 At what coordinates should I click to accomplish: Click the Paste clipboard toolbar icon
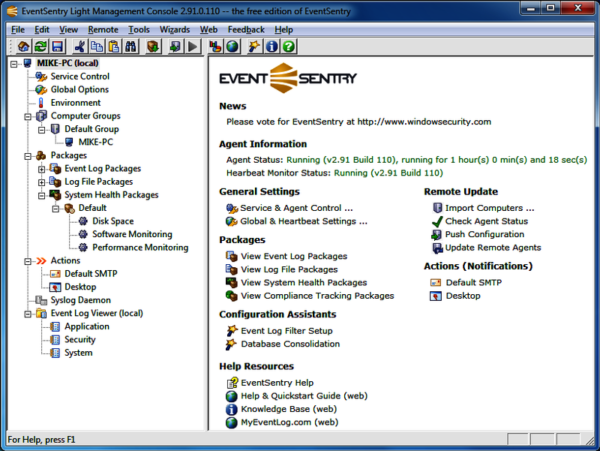click(x=115, y=46)
